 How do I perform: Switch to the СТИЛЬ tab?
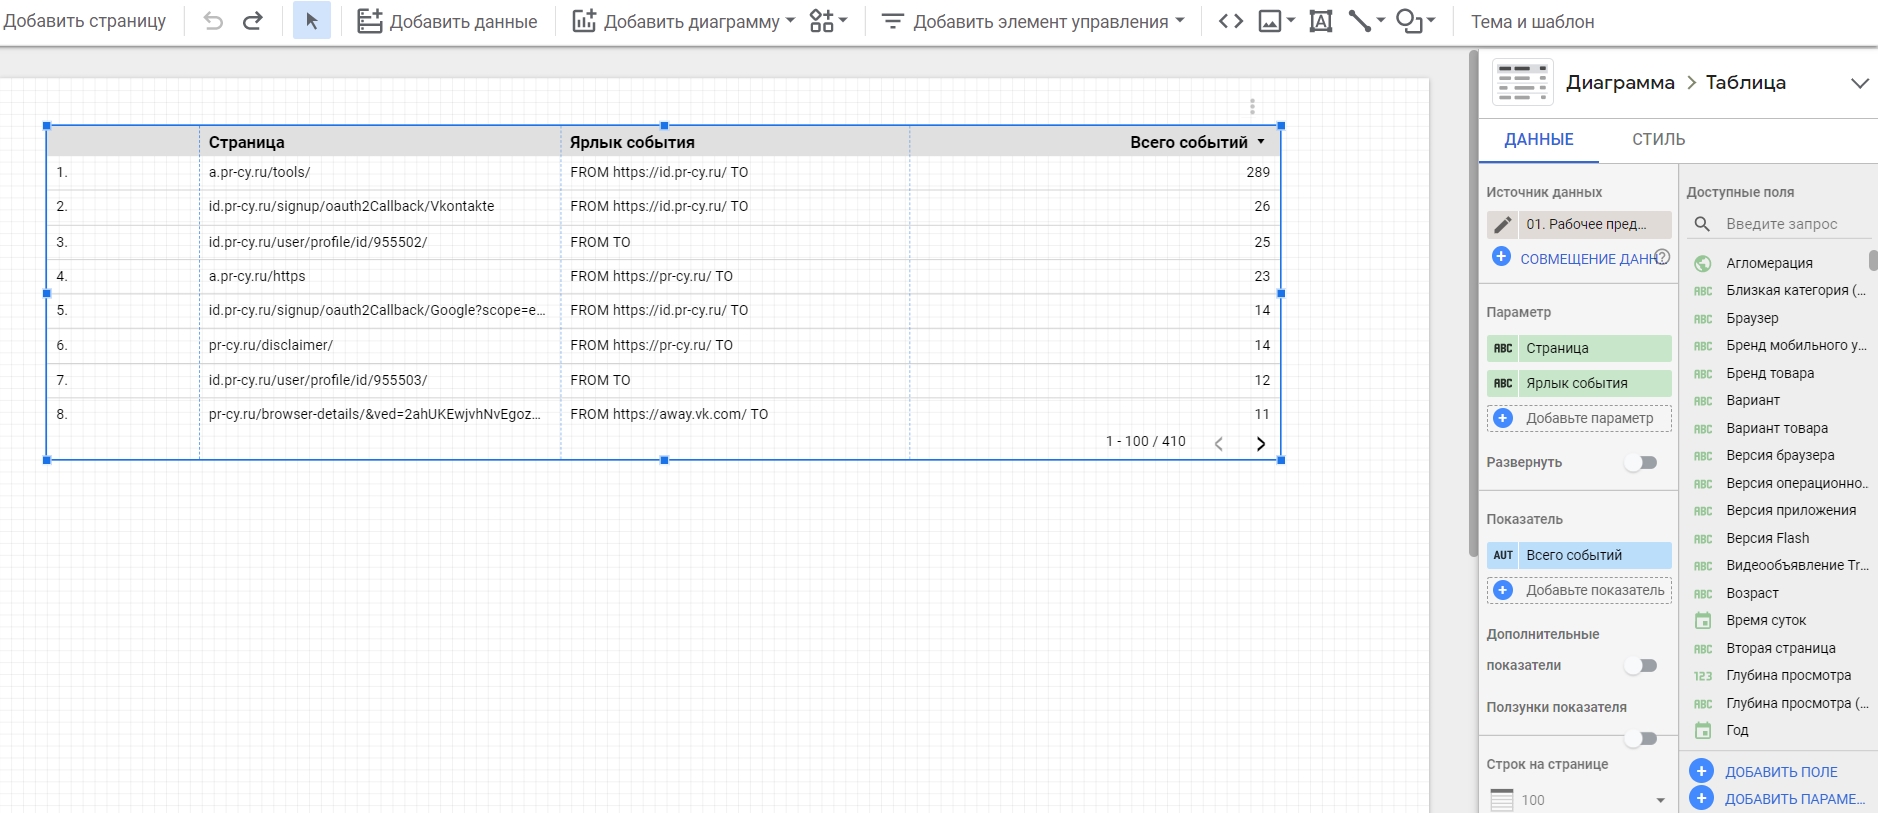tap(1659, 140)
